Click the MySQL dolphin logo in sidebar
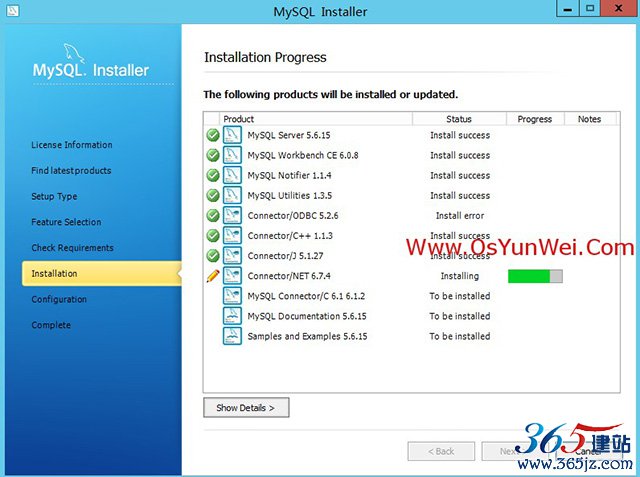Screen dimensions: 640x477 (x=74, y=53)
